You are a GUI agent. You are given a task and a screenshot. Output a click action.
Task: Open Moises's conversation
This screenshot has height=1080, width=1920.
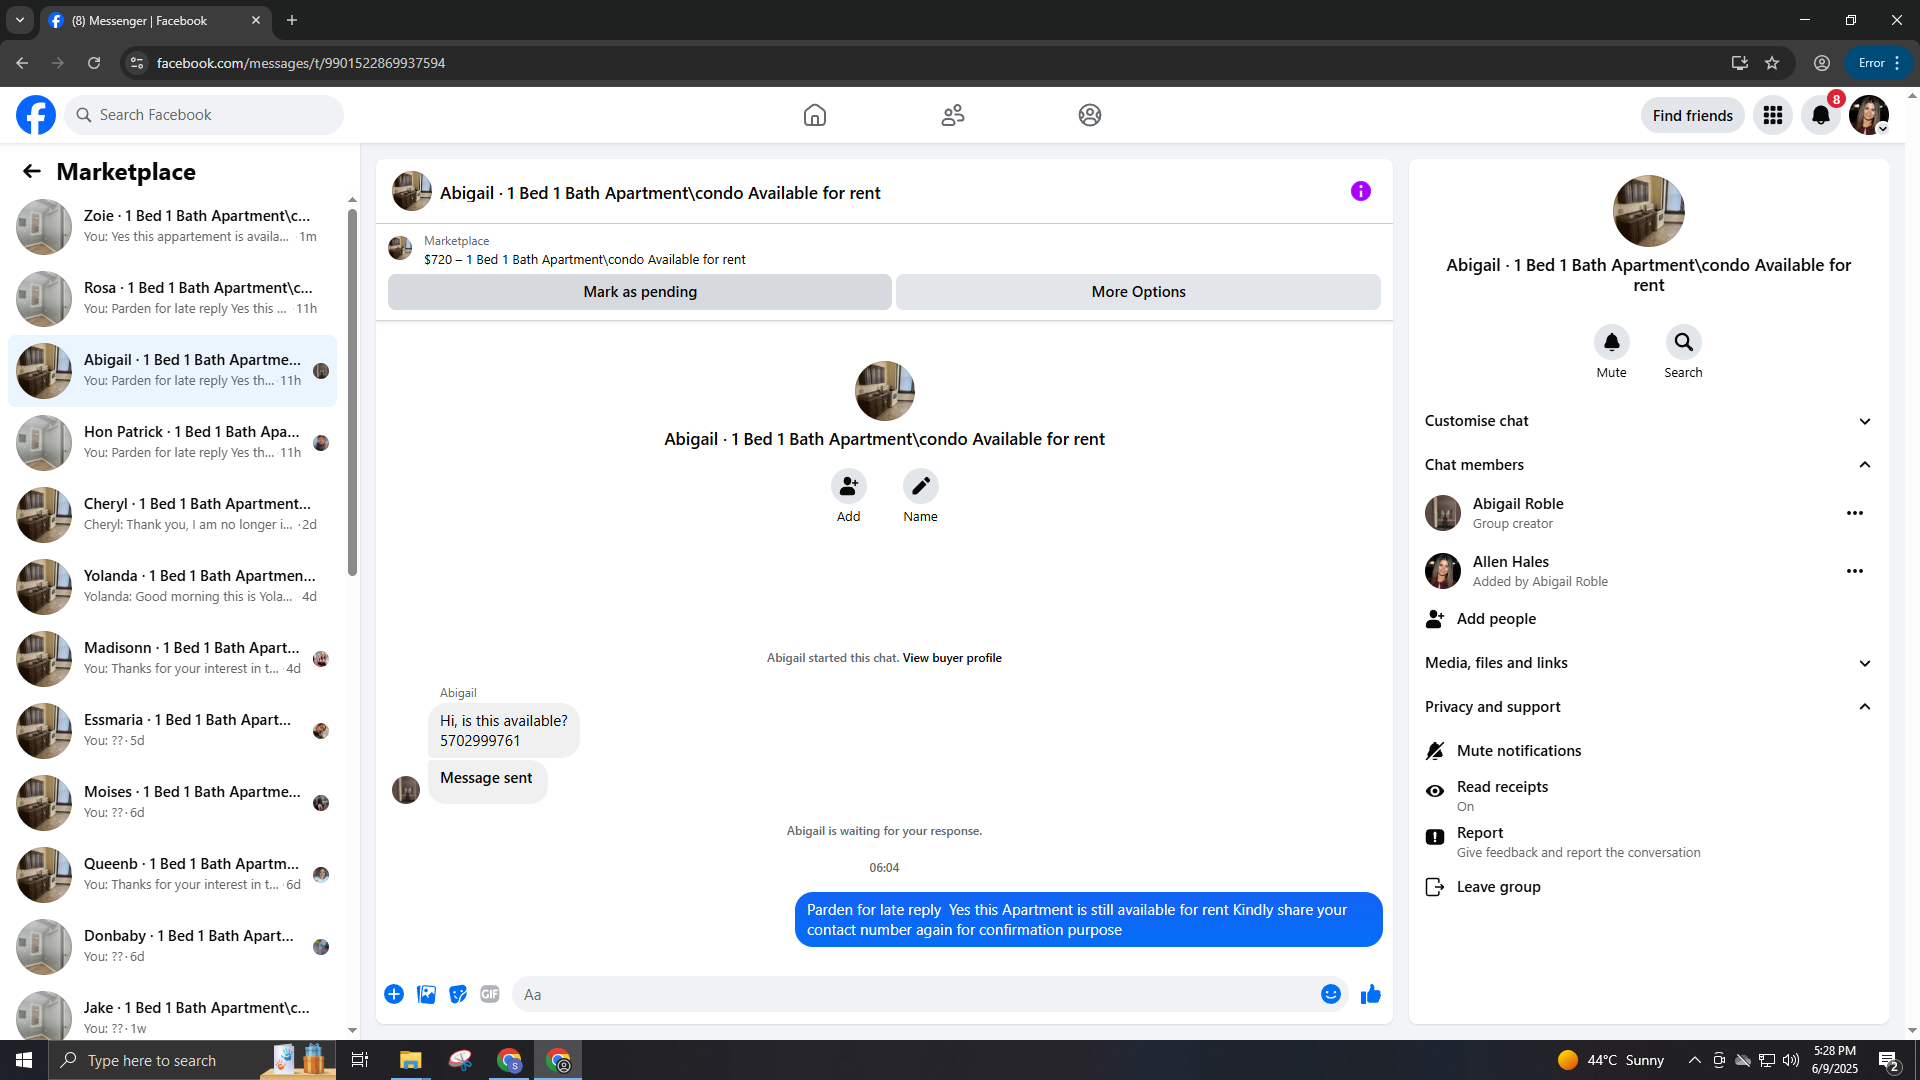click(x=173, y=803)
